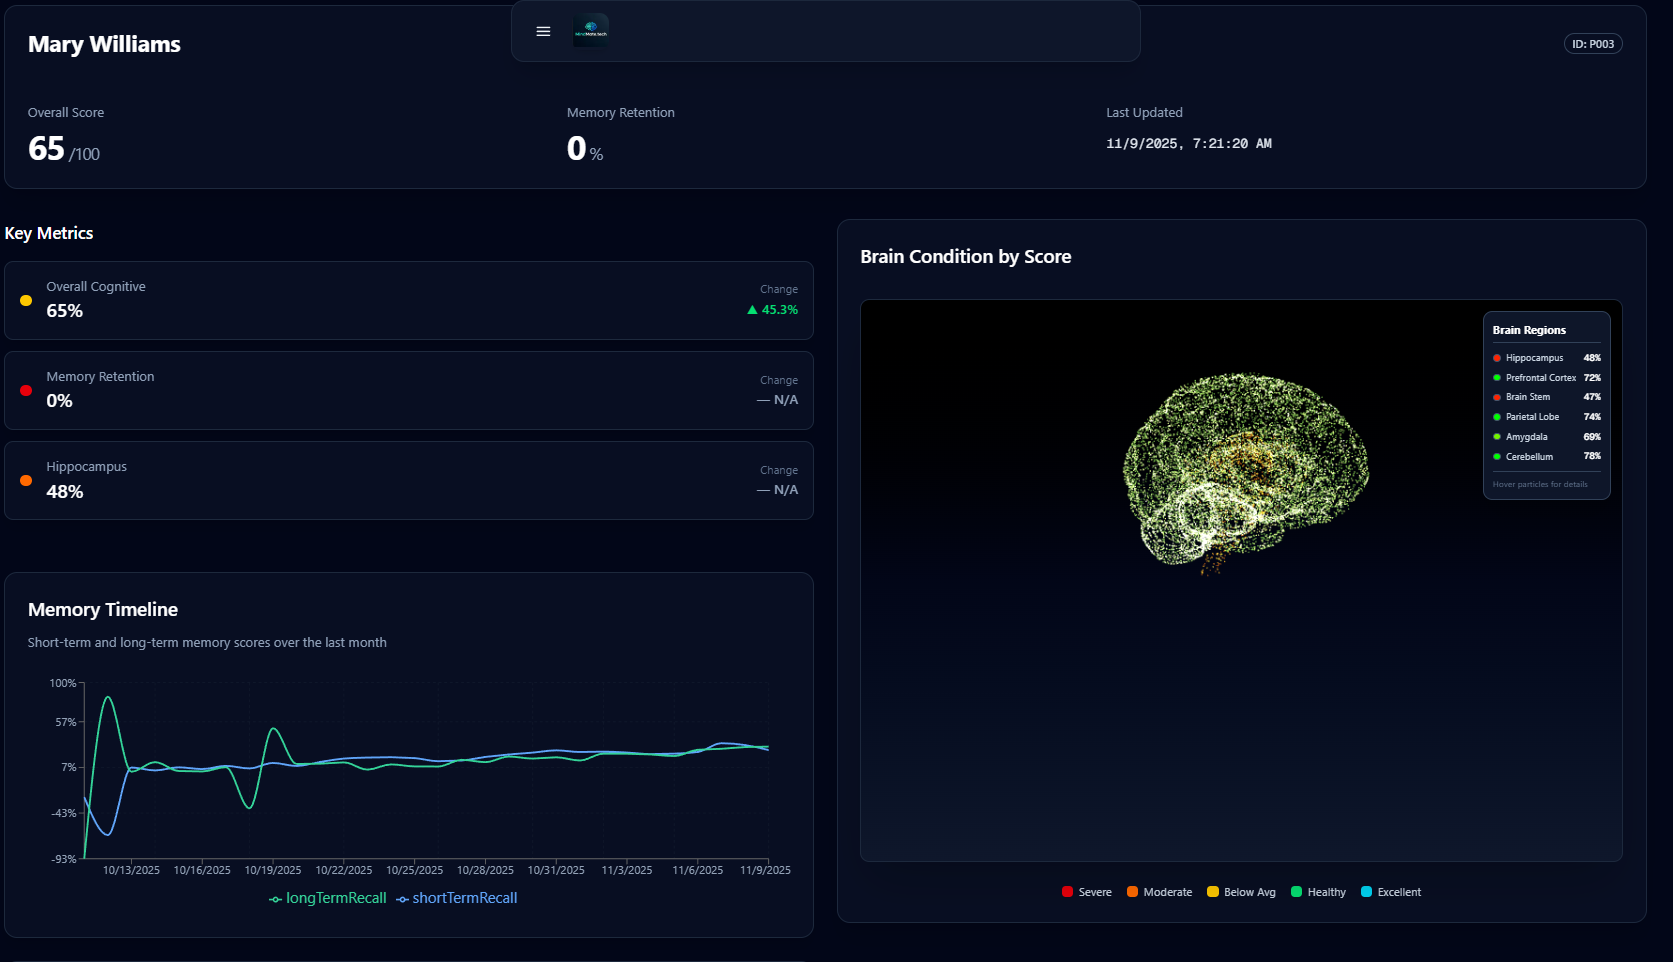
Task: Toggle the longTermRecall legend series
Action: click(x=328, y=898)
